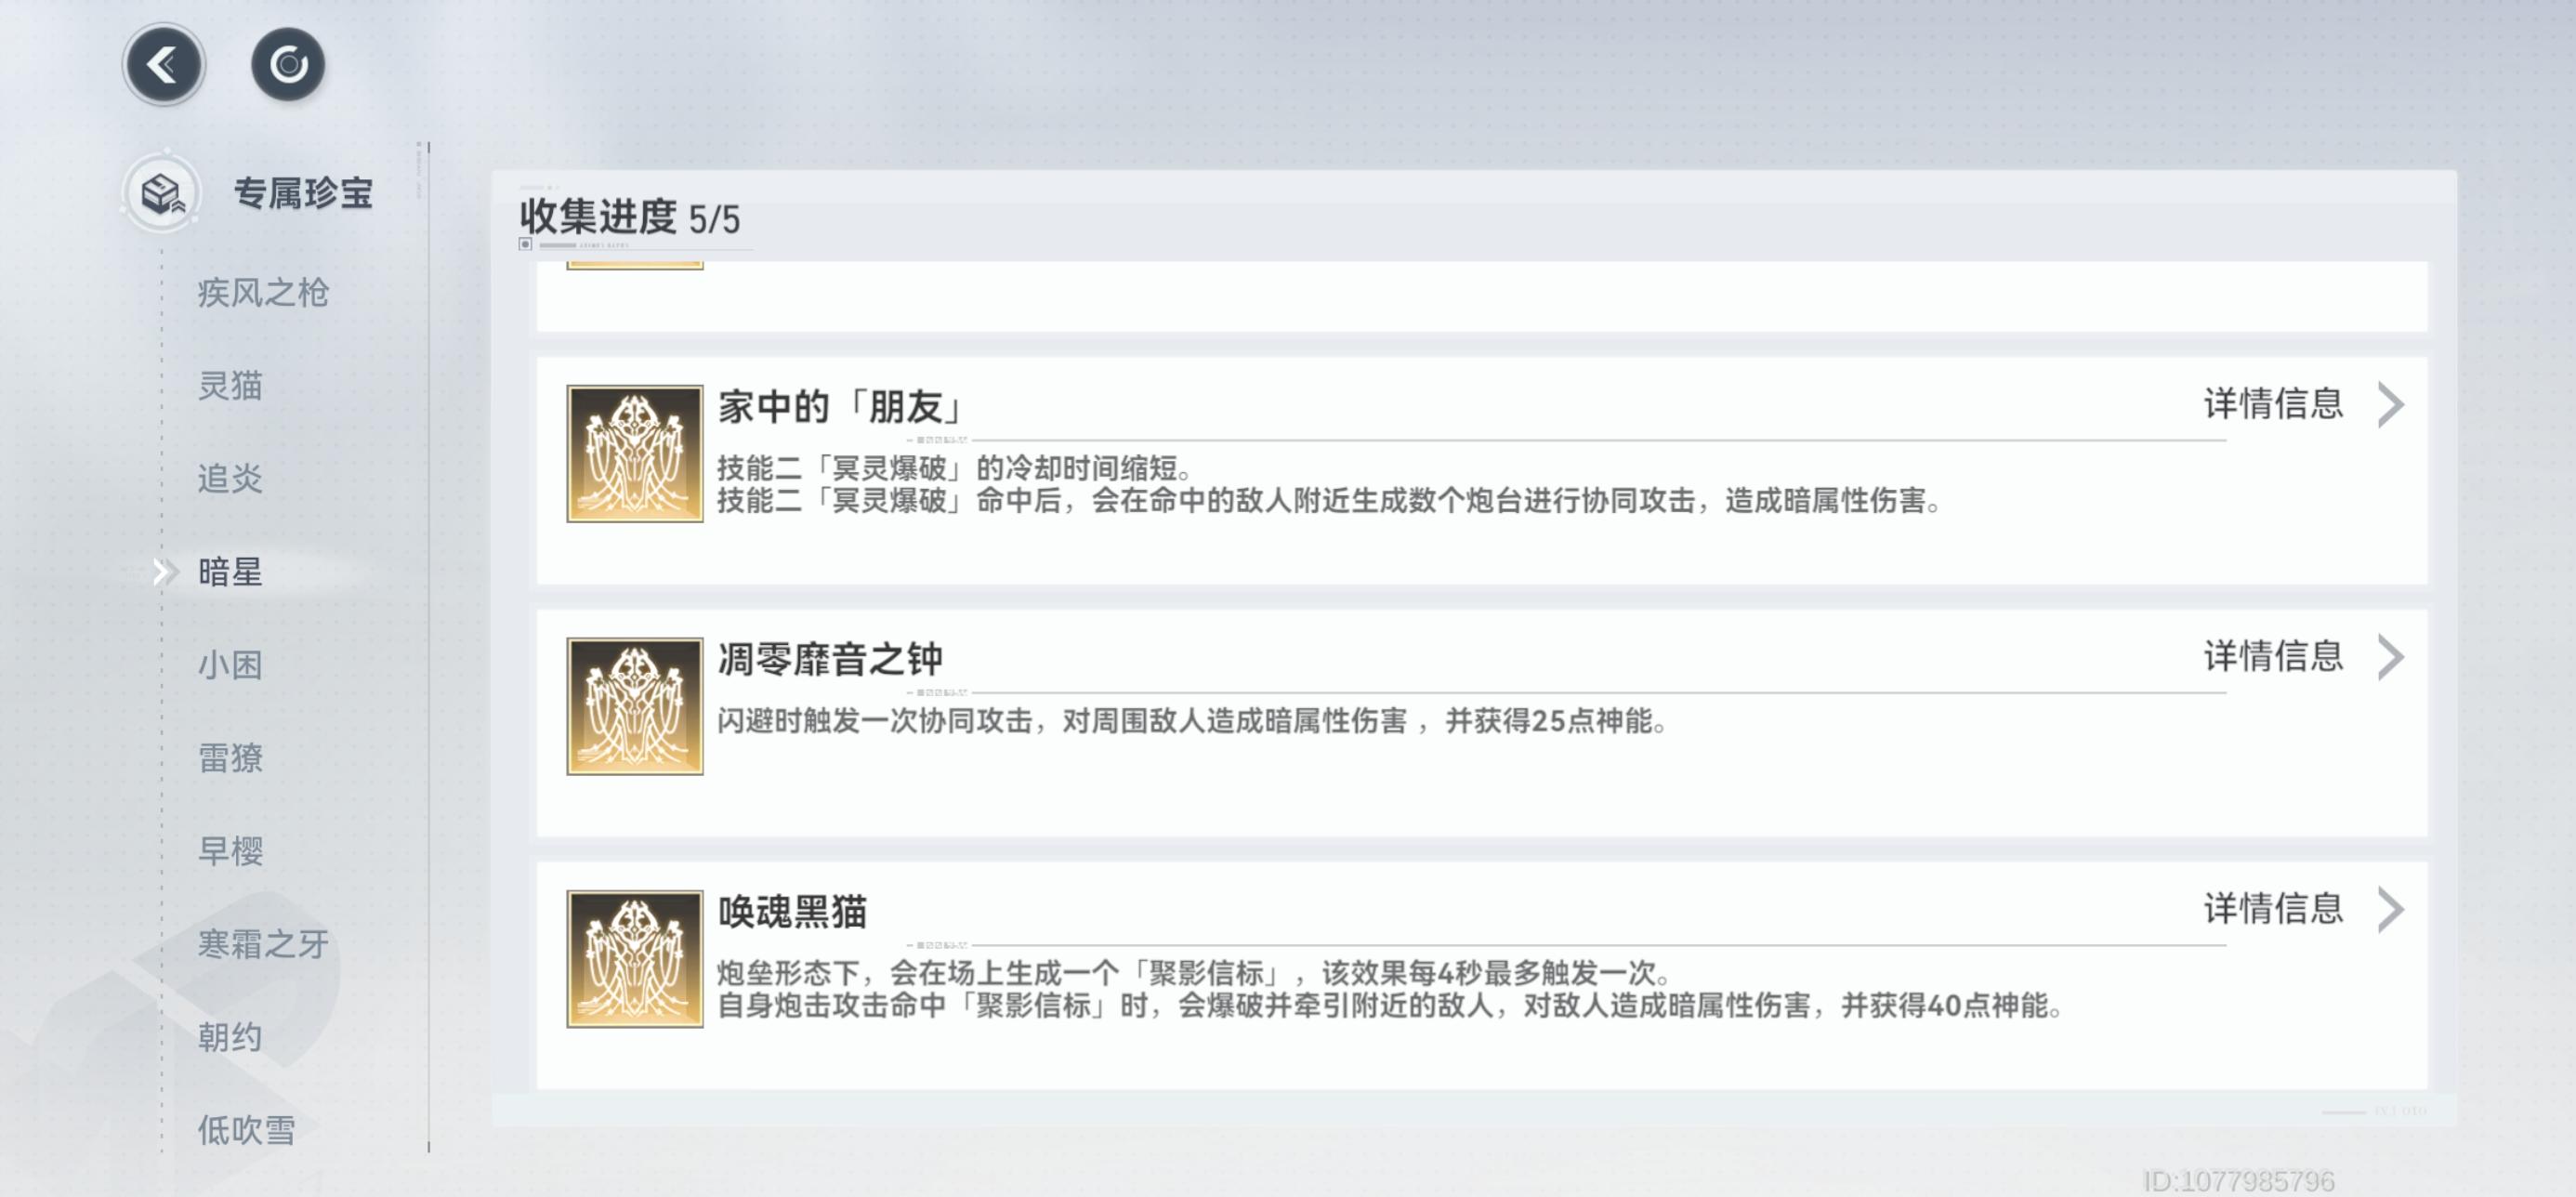This screenshot has width=2576, height=1197.
Task: Click description line 自身炮击攻击命中「聚影信标」时
Action: point(1390,1005)
